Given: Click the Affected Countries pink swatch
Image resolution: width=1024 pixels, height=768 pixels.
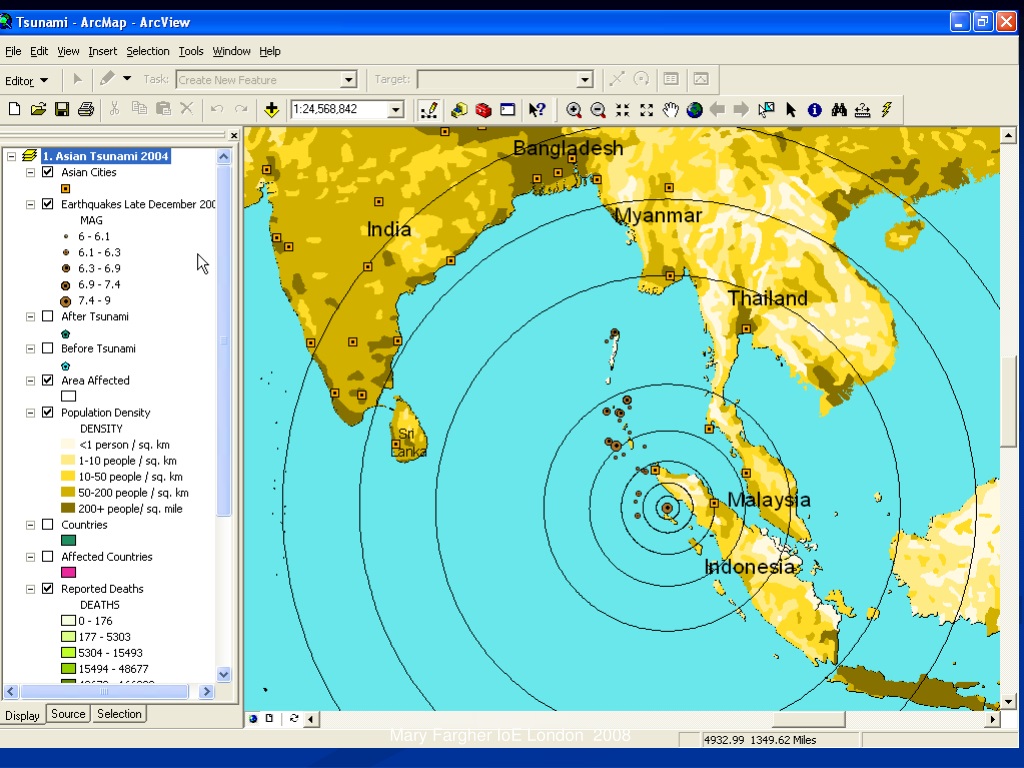Looking at the screenshot, I should coord(69,573).
